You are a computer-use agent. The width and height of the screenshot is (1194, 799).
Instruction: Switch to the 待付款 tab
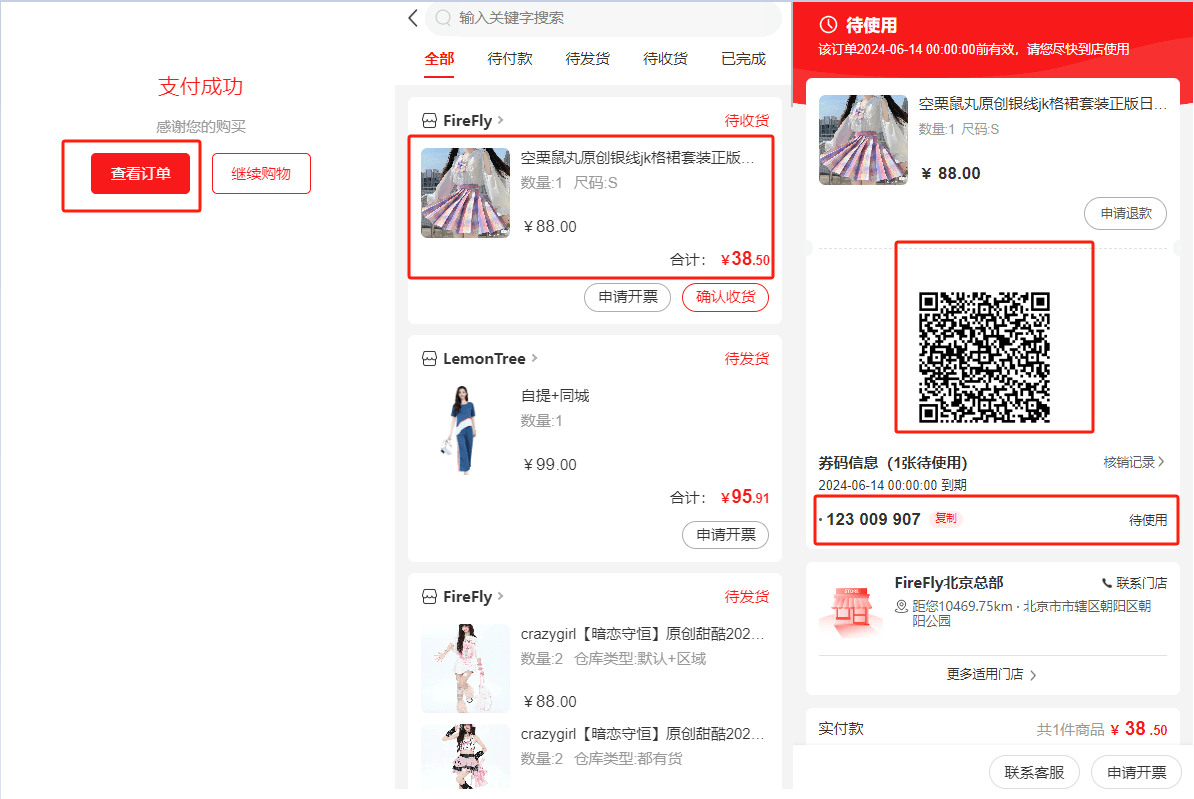(510, 59)
